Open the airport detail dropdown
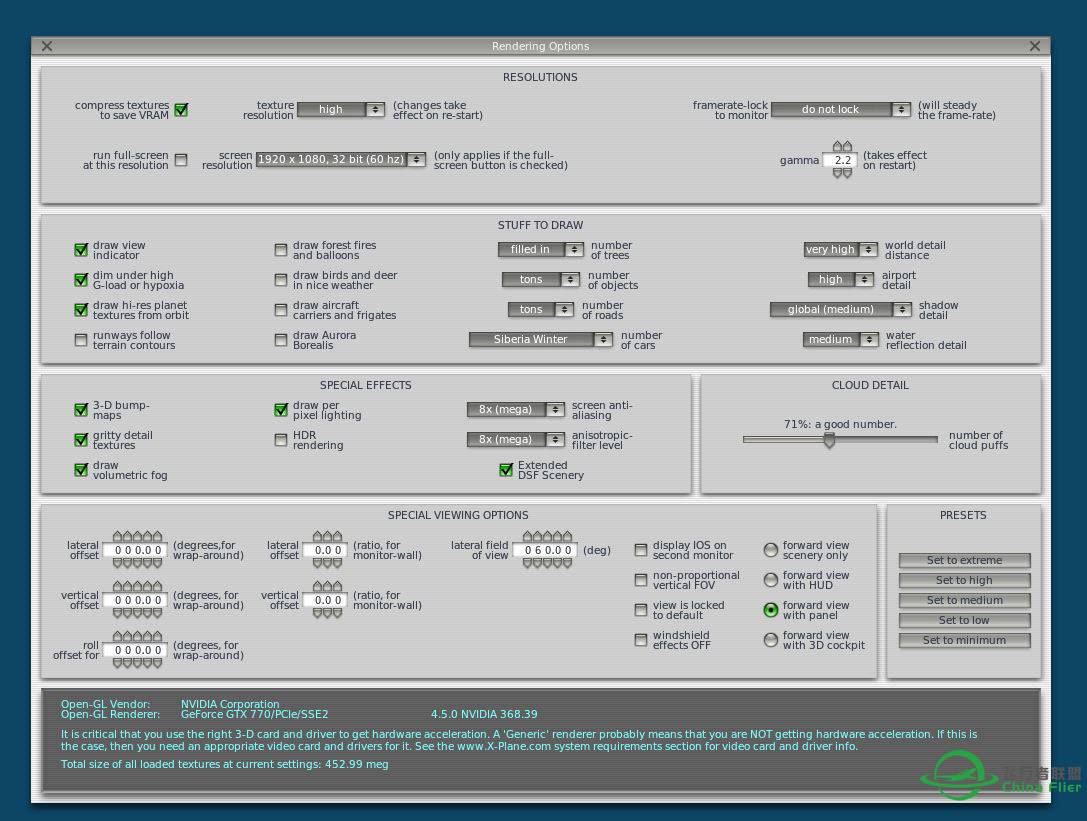Viewport: 1087px width, 821px height. click(x=841, y=279)
